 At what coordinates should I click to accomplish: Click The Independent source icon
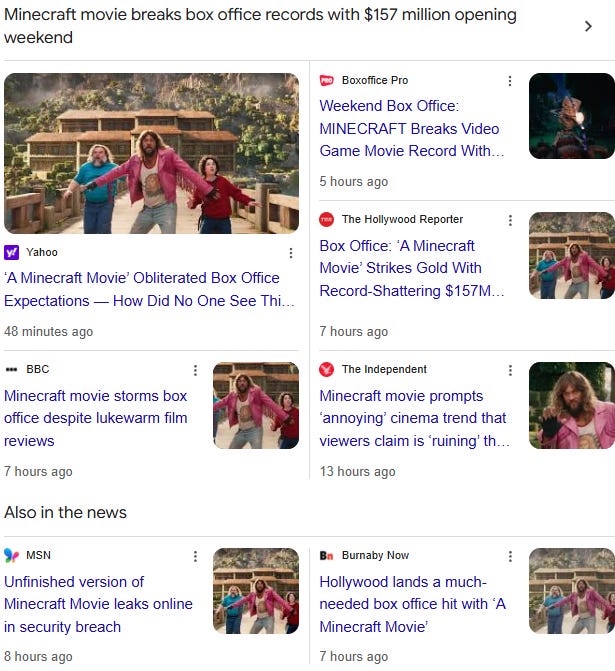(x=327, y=369)
